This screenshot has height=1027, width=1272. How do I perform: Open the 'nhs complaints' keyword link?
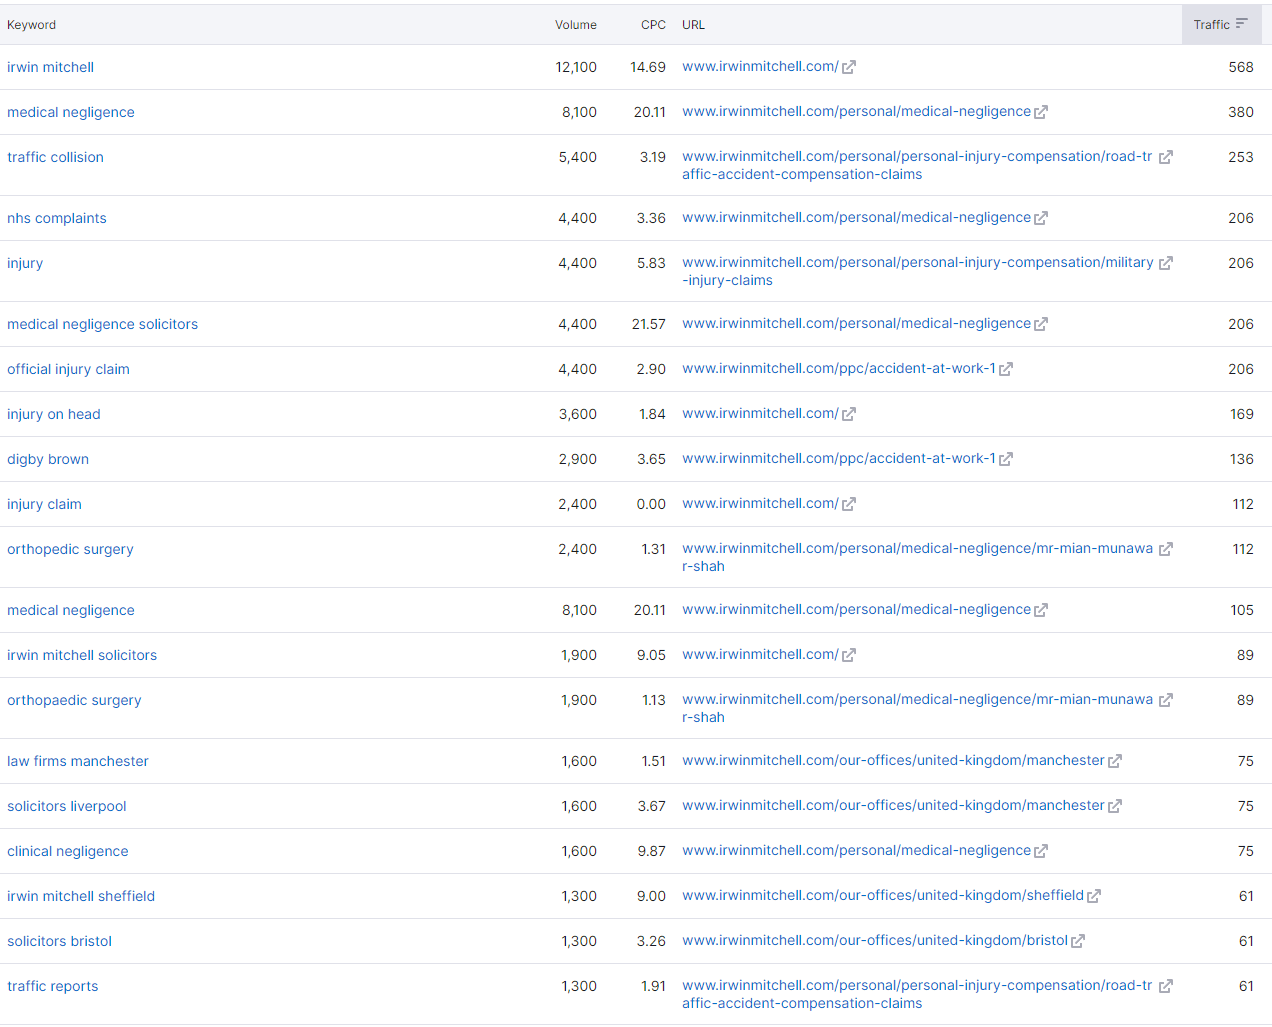tap(56, 218)
